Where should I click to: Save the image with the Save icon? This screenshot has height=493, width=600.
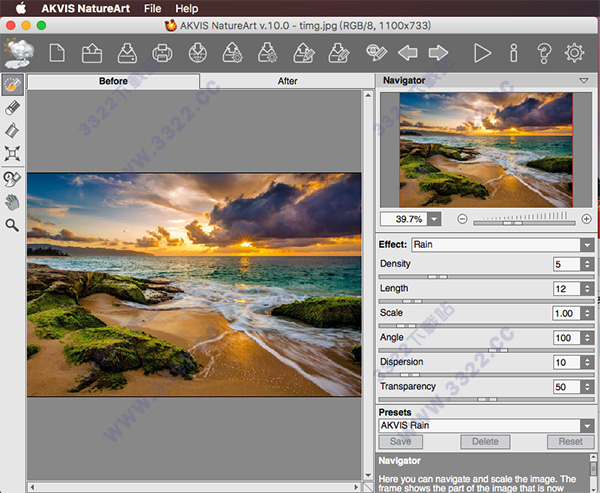click(x=127, y=53)
